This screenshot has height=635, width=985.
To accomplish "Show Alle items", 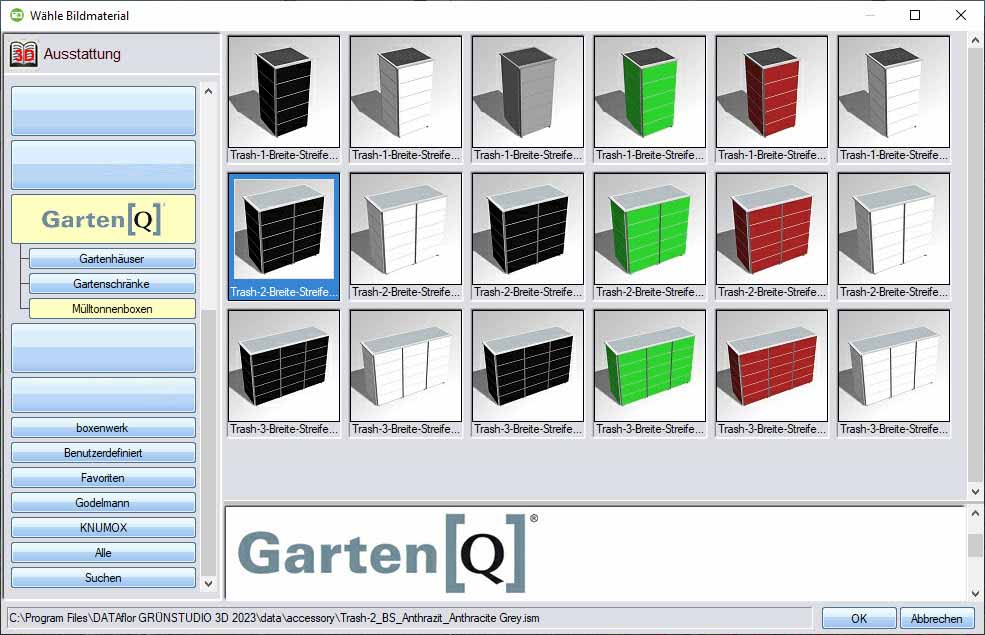I will pos(103,553).
